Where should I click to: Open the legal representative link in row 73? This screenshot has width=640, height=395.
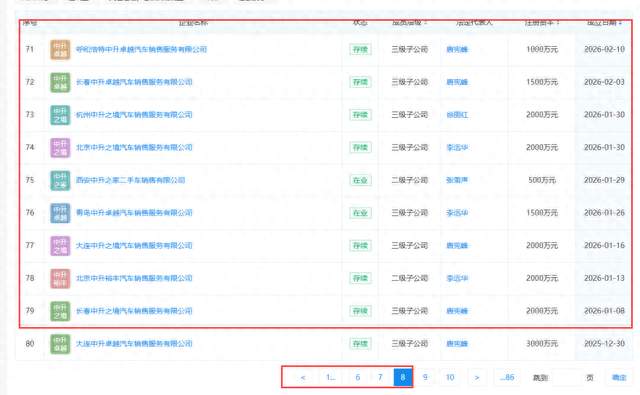pyautogui.click(x=457, y=115)
